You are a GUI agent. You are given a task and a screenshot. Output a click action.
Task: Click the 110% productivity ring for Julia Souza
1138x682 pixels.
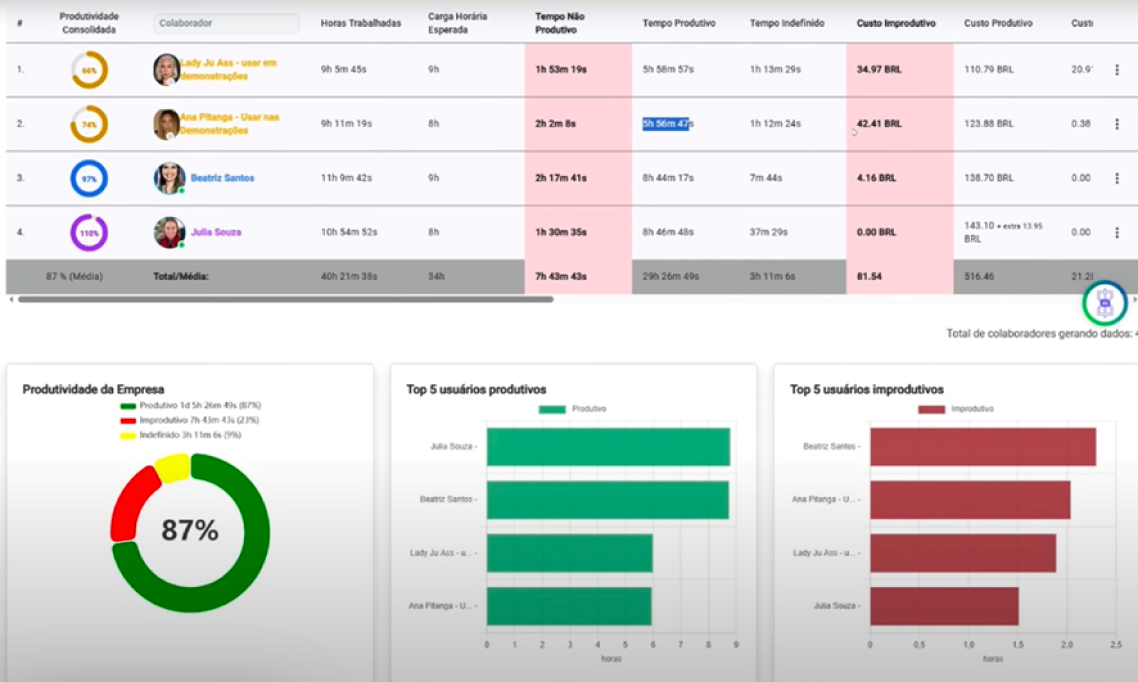(x=88, y=231)
